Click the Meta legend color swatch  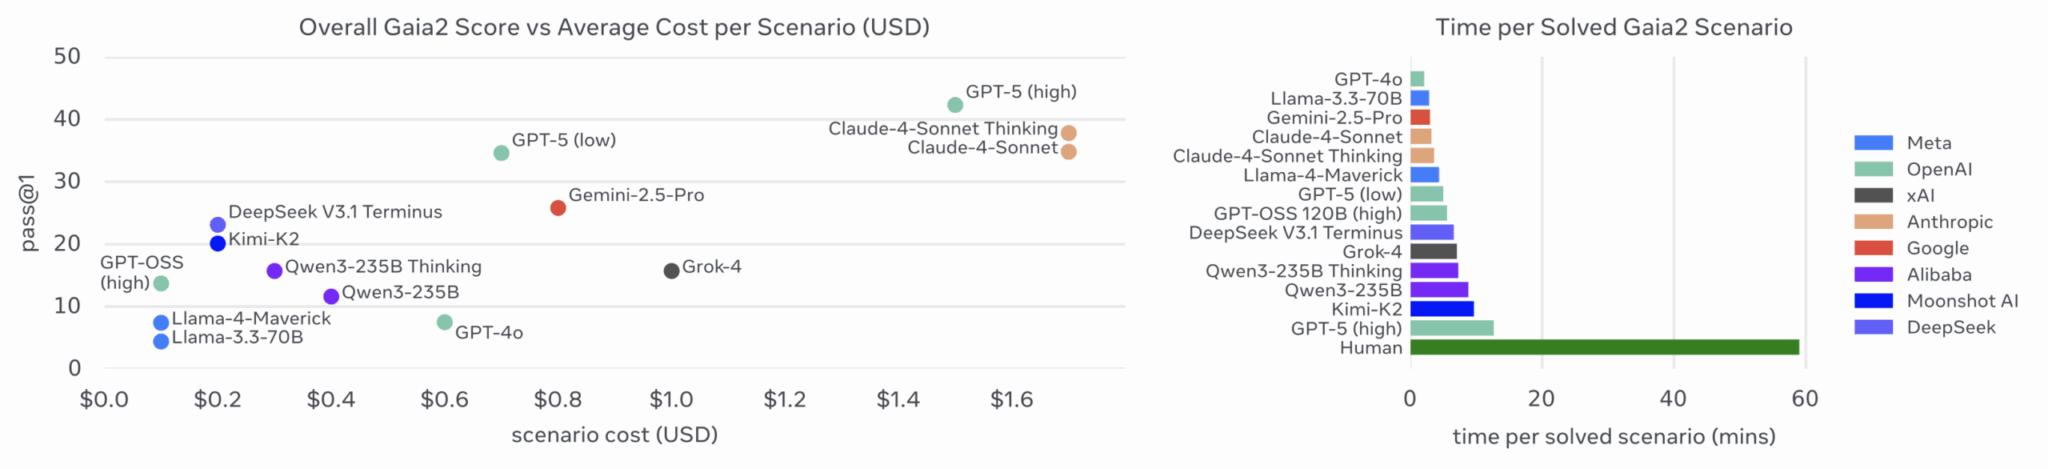[x=1873, y=143]
